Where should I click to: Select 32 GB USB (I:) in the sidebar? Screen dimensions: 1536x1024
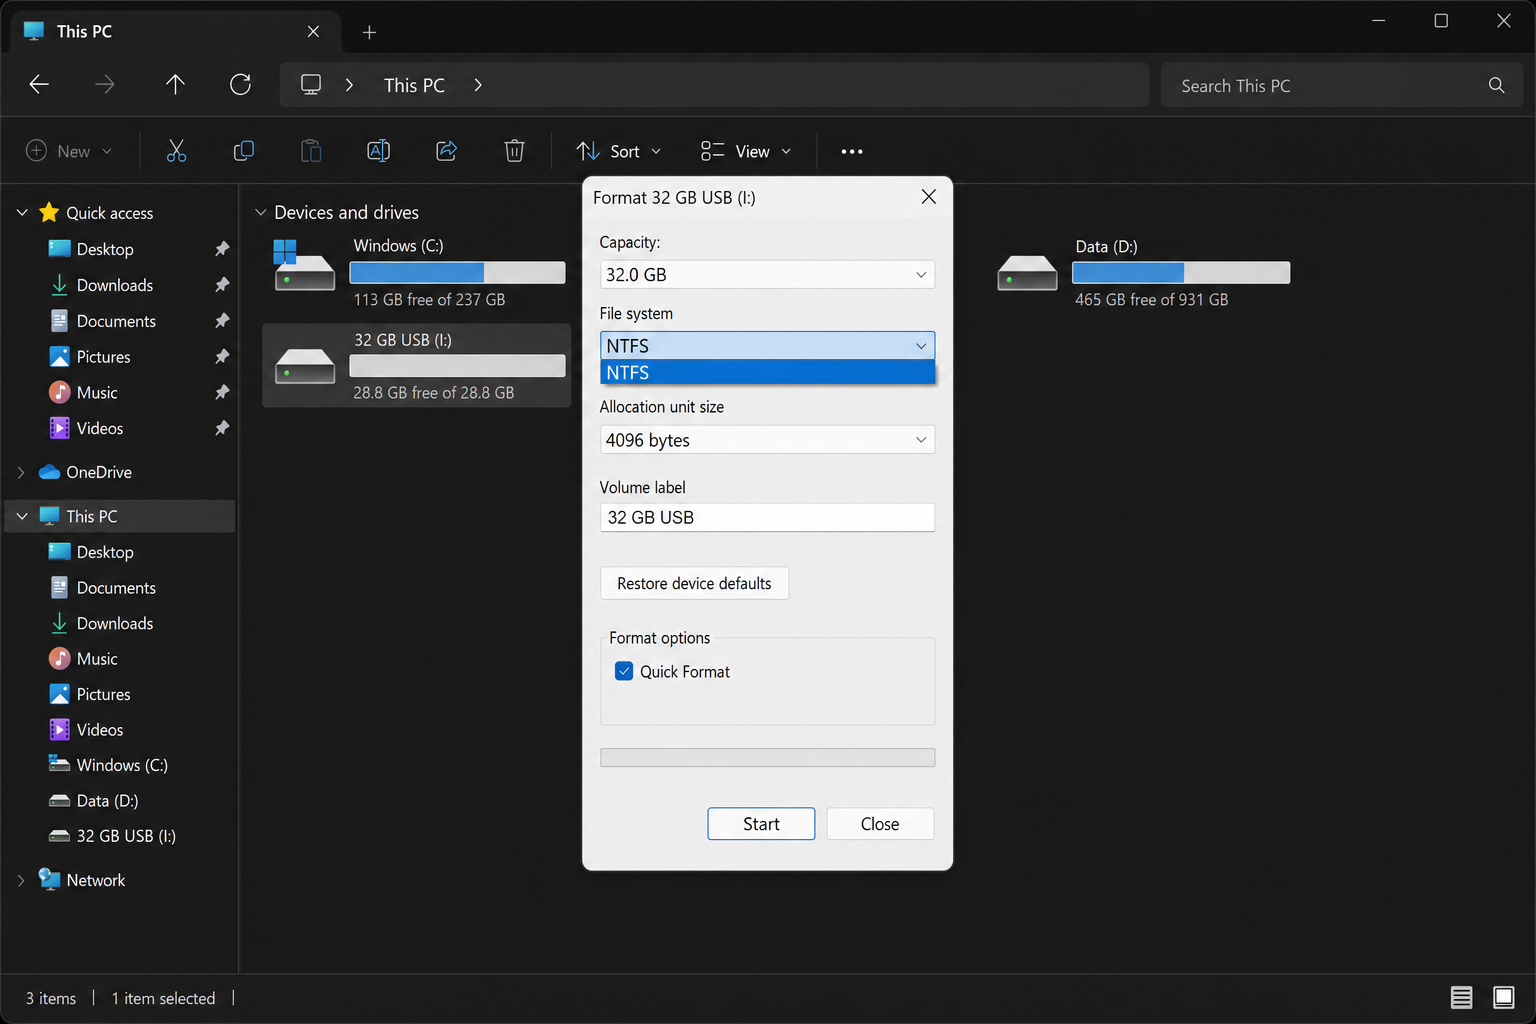point(126,836)
